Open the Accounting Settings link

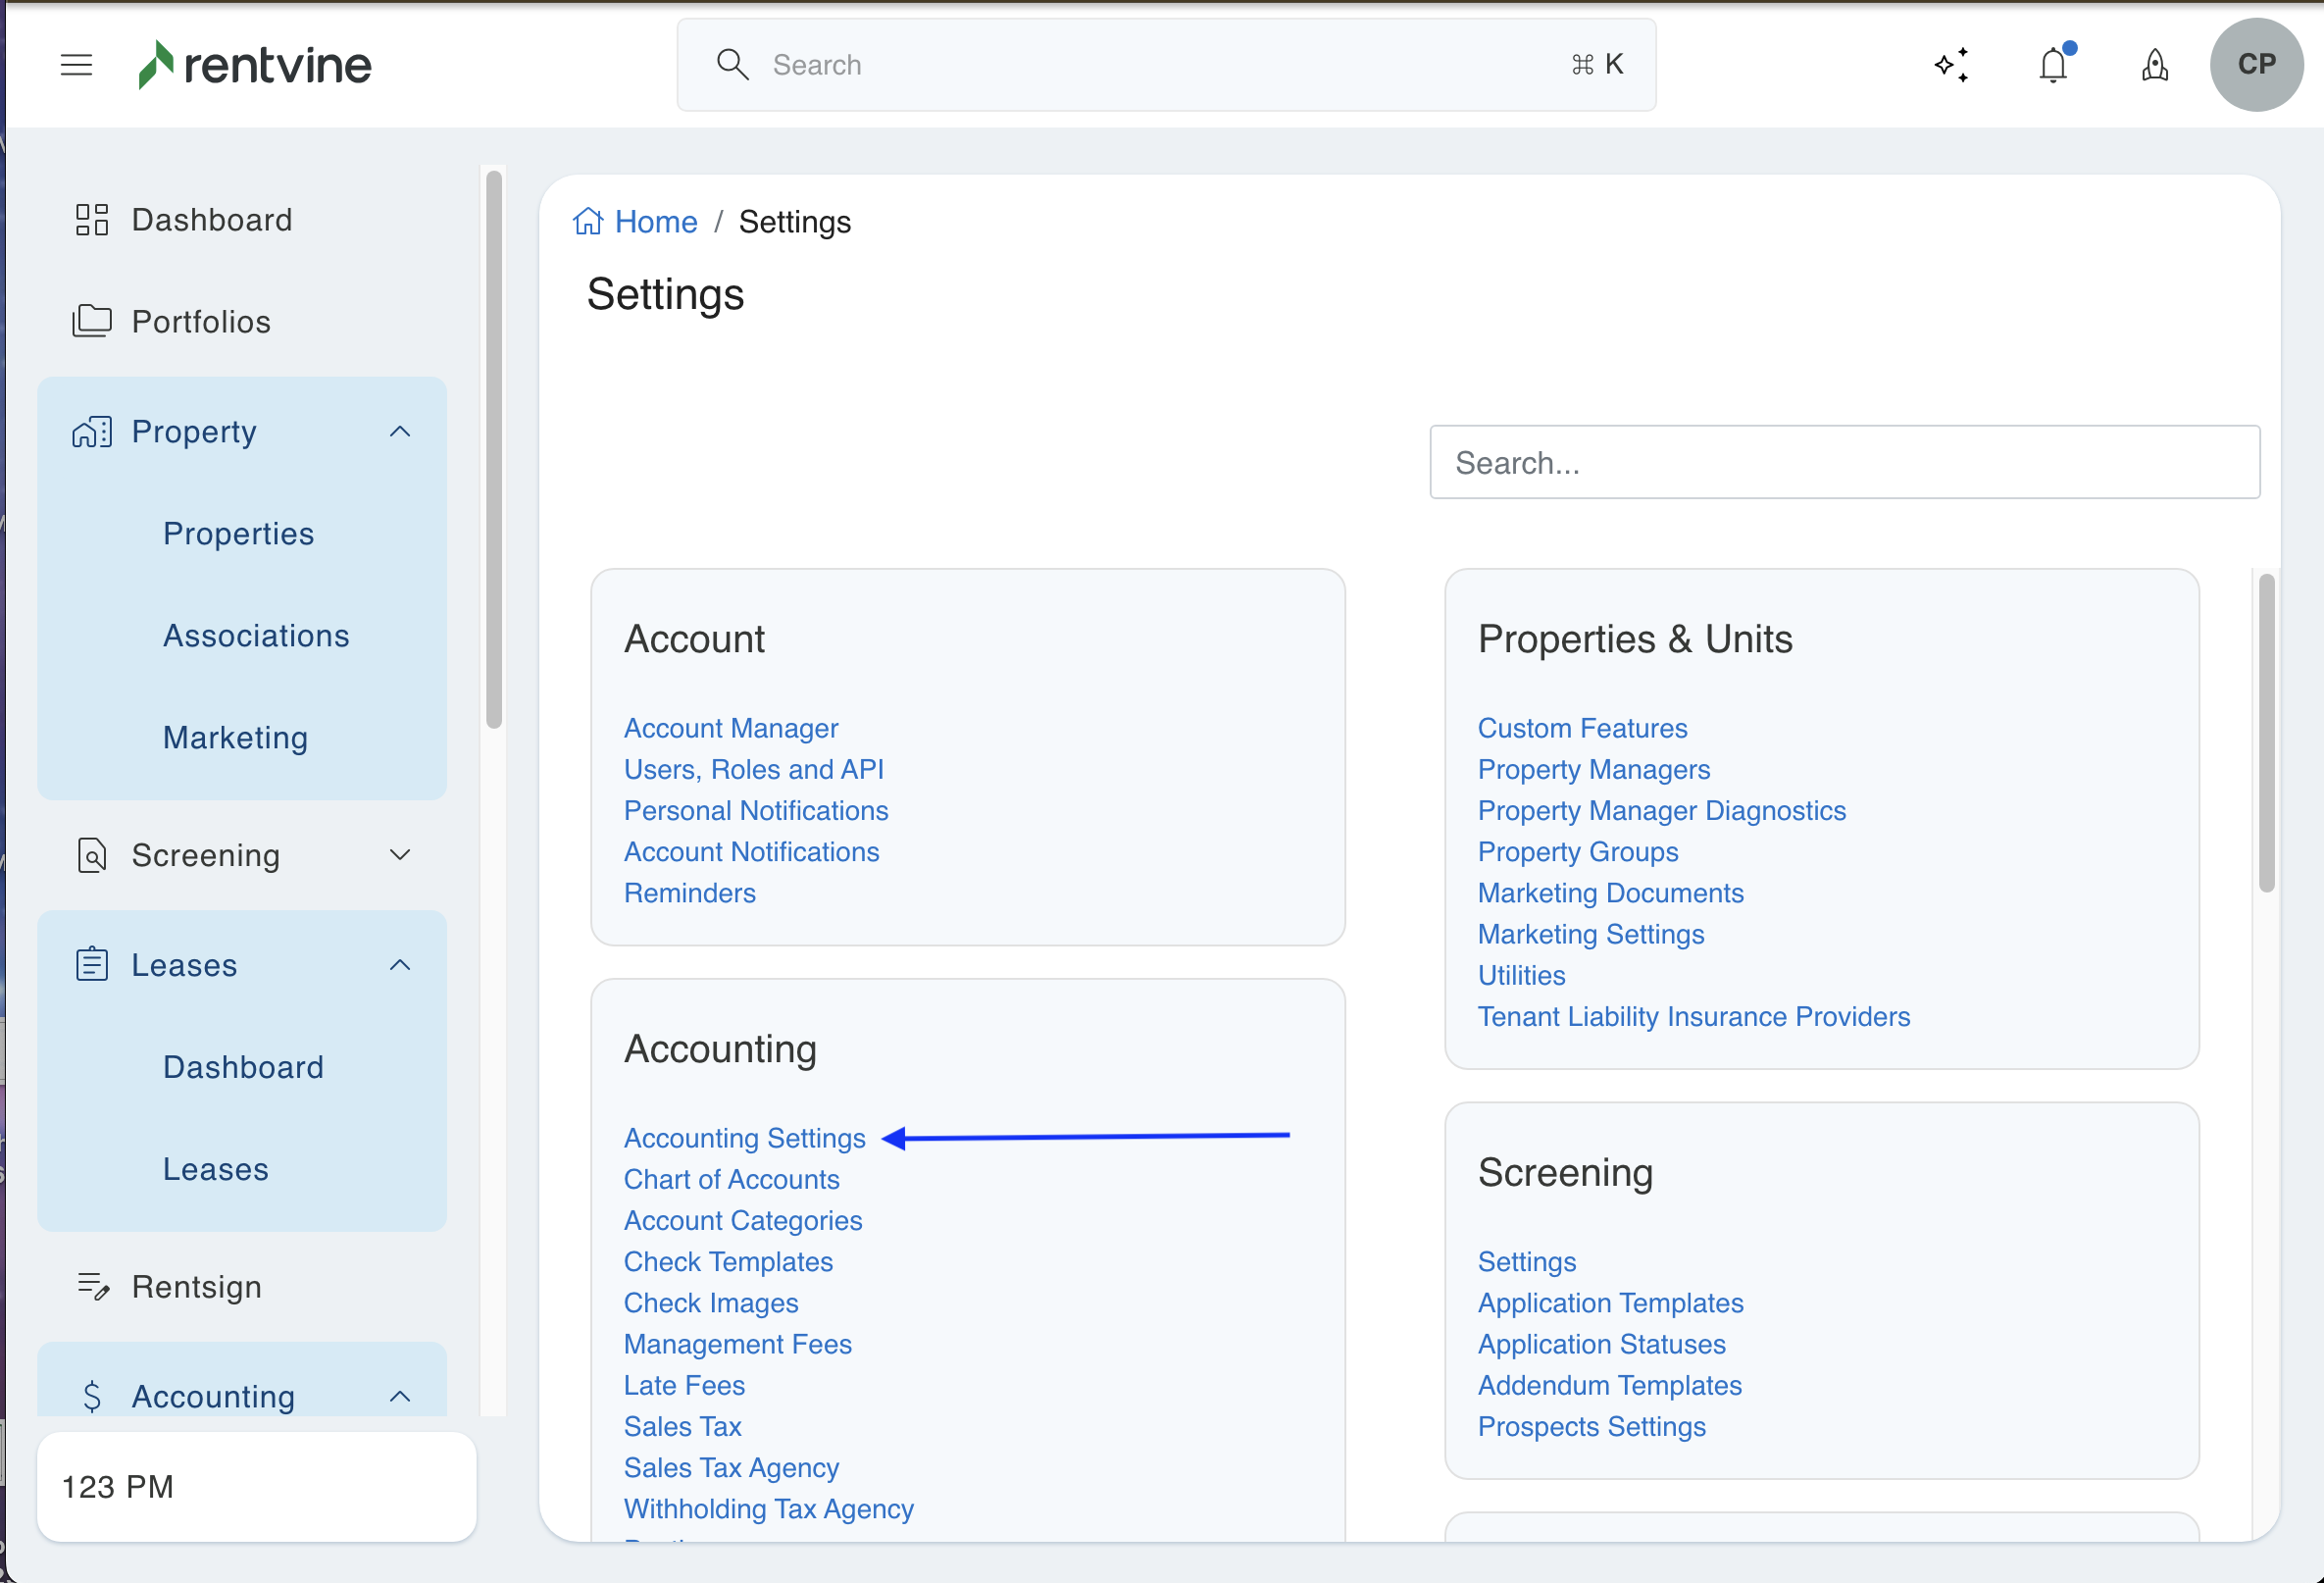coord(744,1138)
